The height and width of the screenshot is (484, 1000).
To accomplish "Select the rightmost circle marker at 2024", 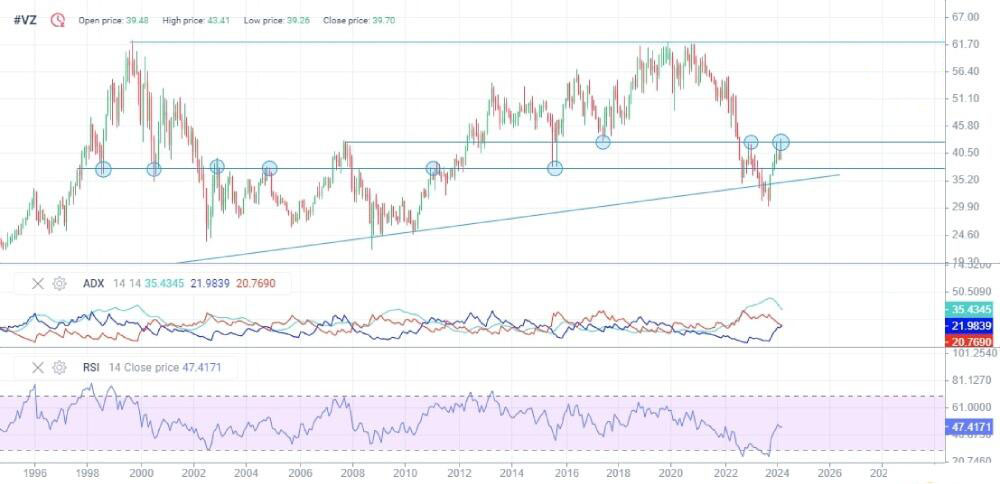I will [x=781, y=142].
